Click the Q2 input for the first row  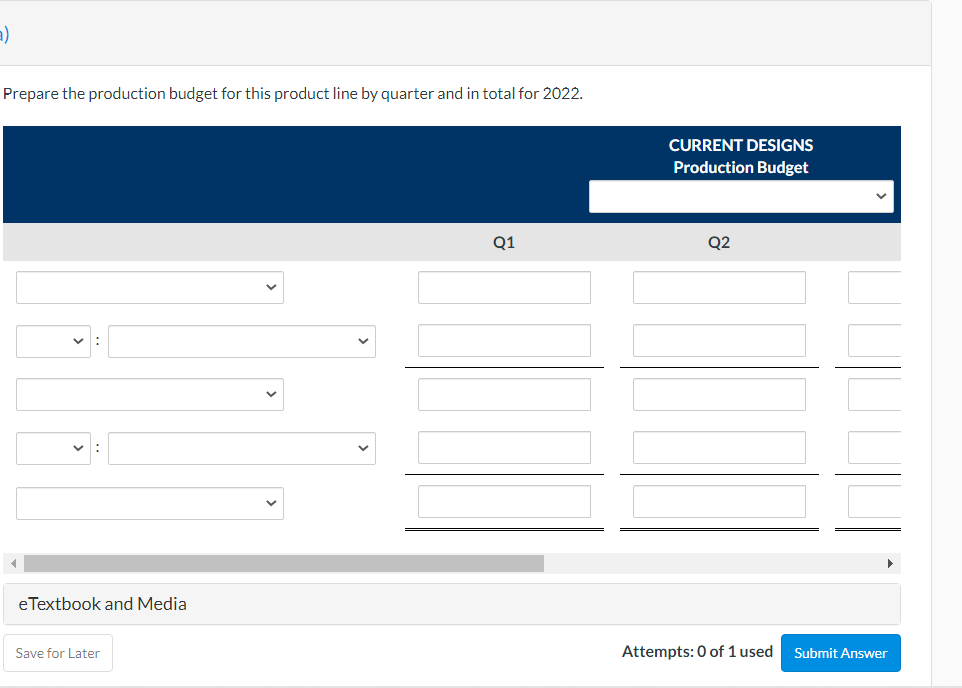click(x=719, y=287)
